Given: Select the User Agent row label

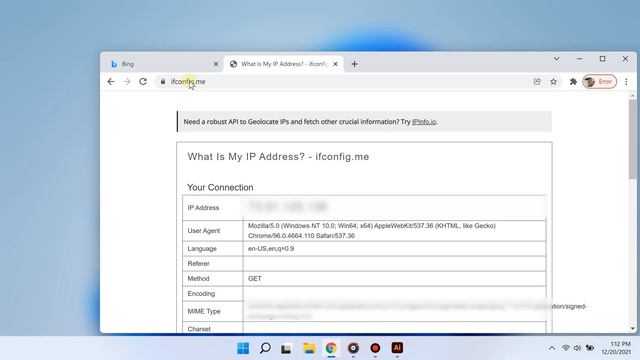Looking at the screenshot, I should pos(204,231).
